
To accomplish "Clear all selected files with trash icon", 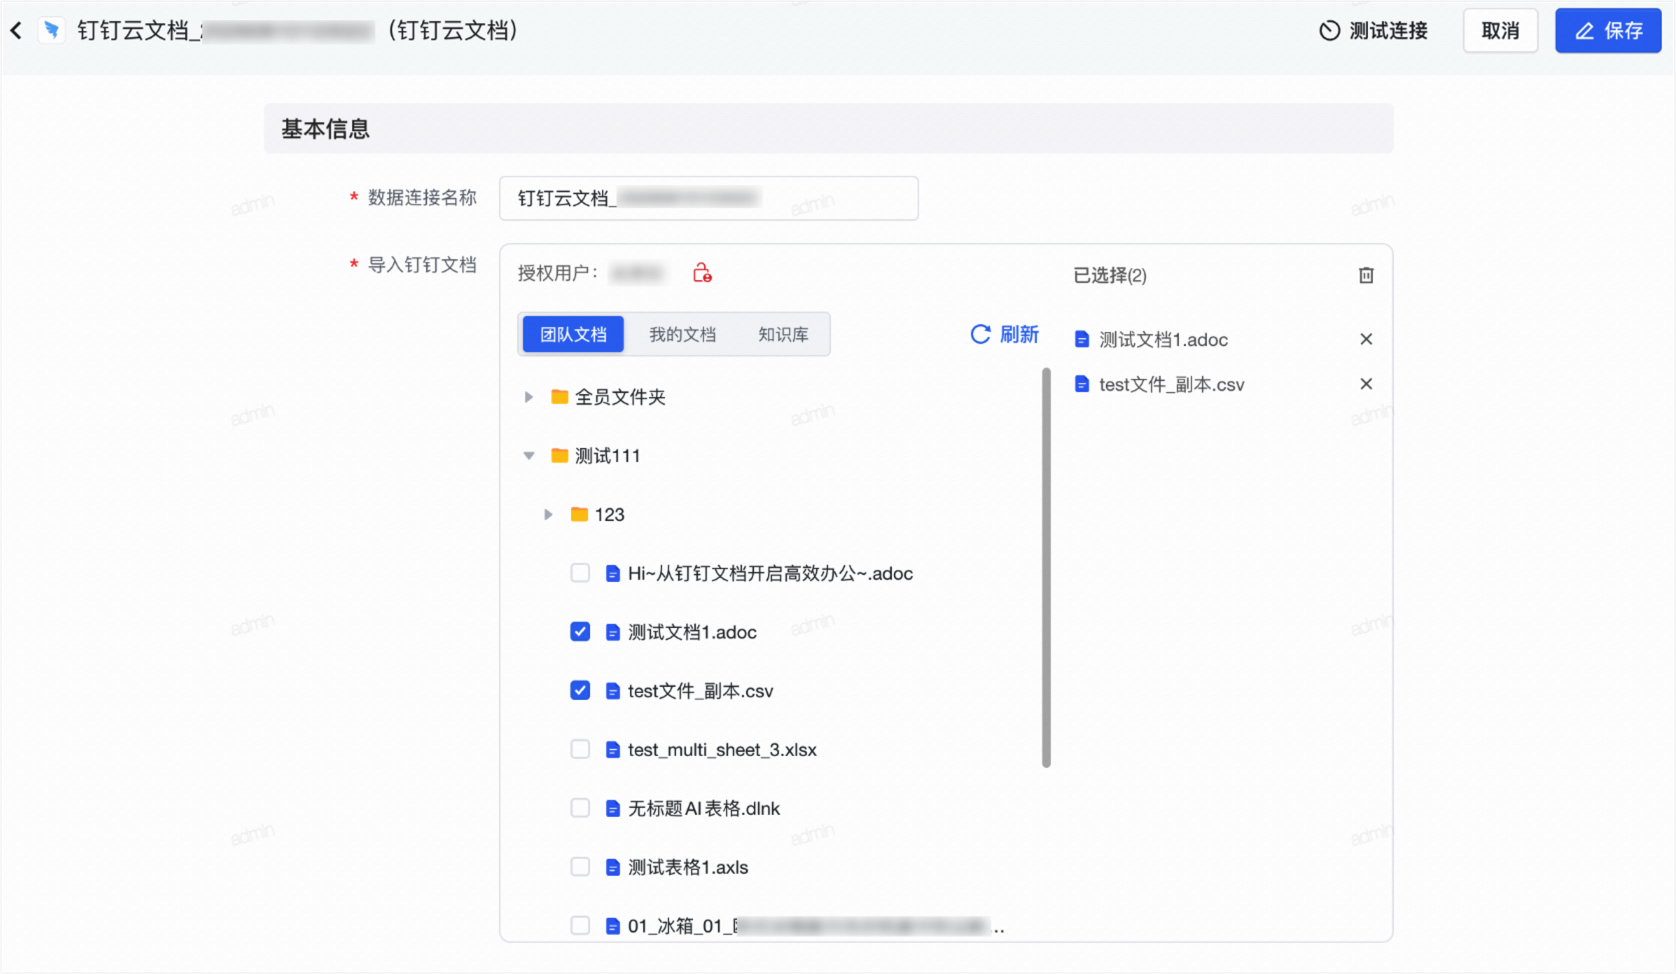I will point(1366,275).
